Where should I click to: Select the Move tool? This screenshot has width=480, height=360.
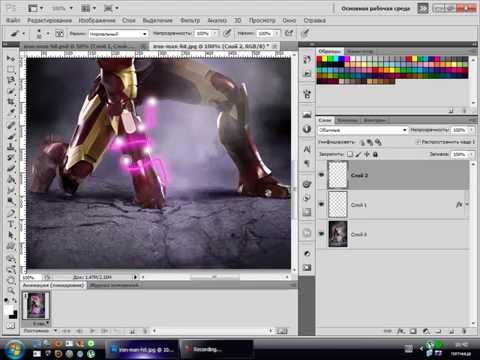[x=11, y=59]
